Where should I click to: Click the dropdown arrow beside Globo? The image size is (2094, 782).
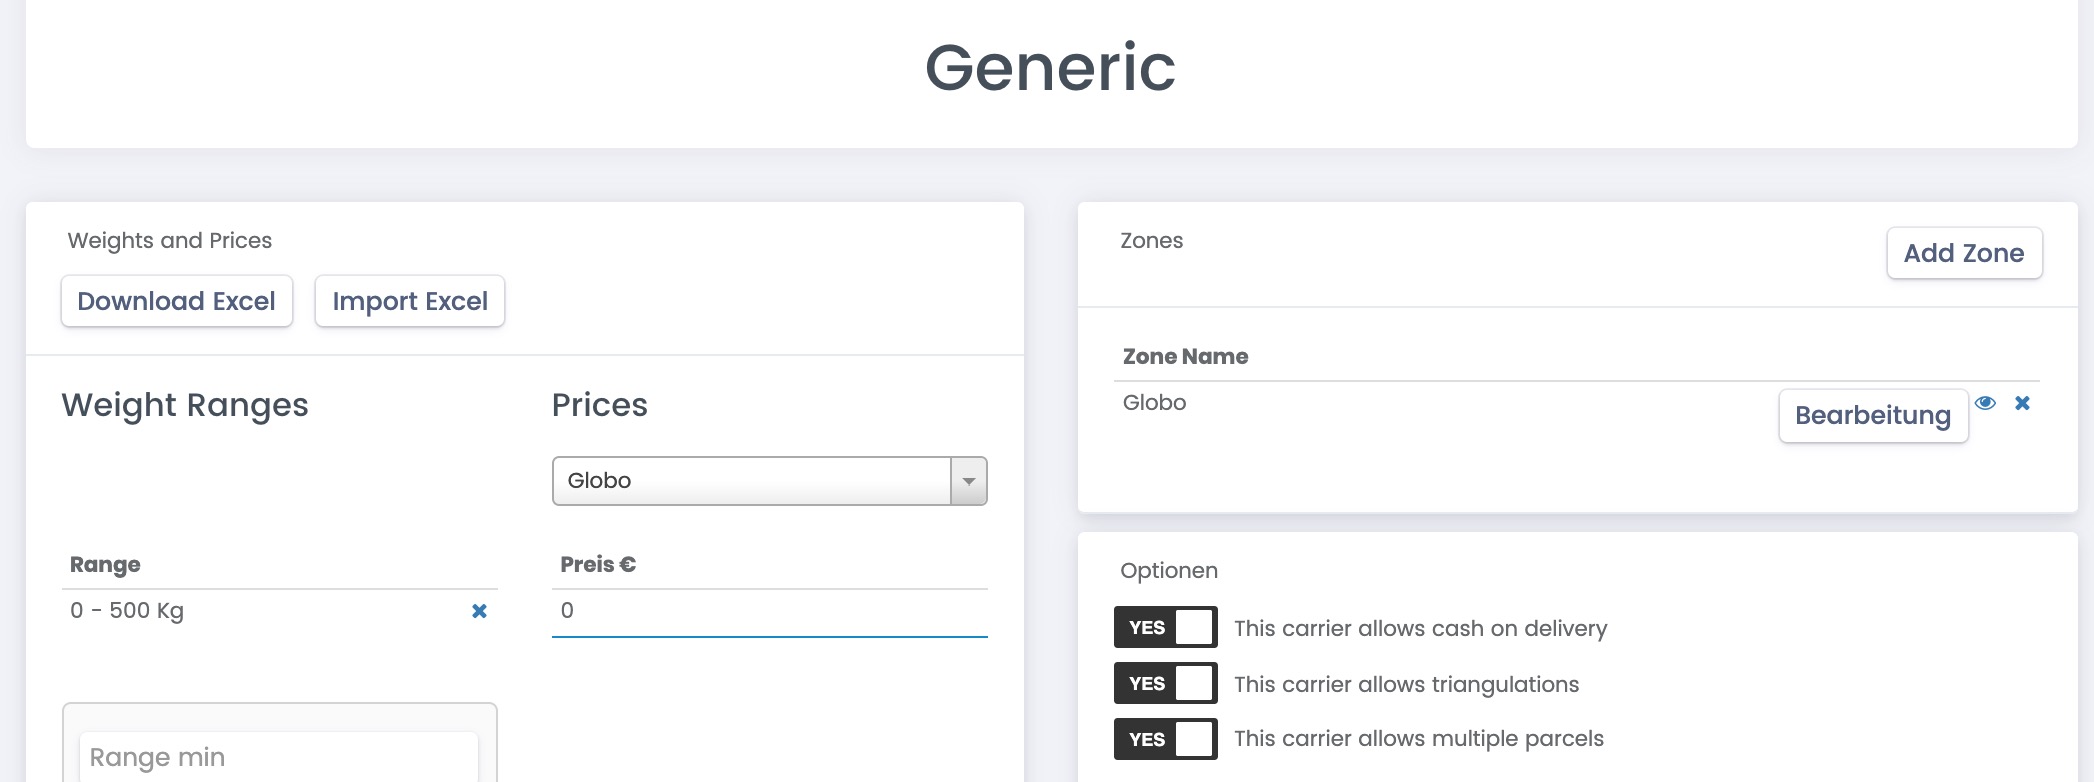pos(968,481)
